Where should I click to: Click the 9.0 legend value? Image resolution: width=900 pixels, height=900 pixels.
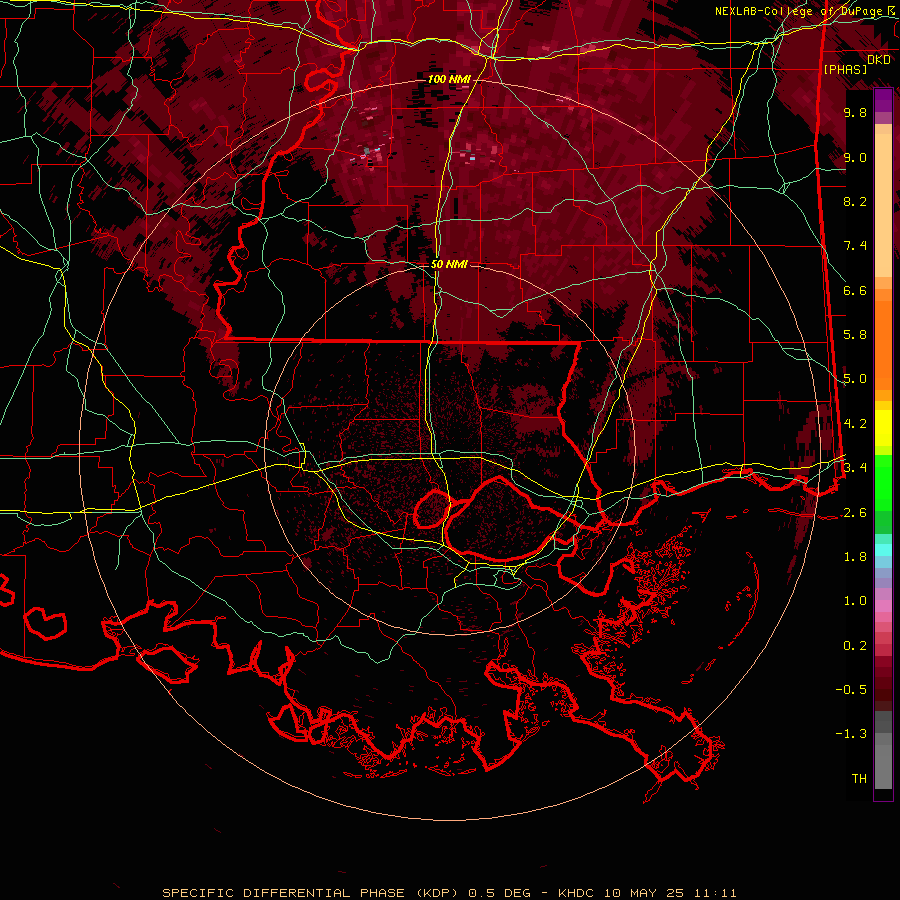[x=855, y=157]
